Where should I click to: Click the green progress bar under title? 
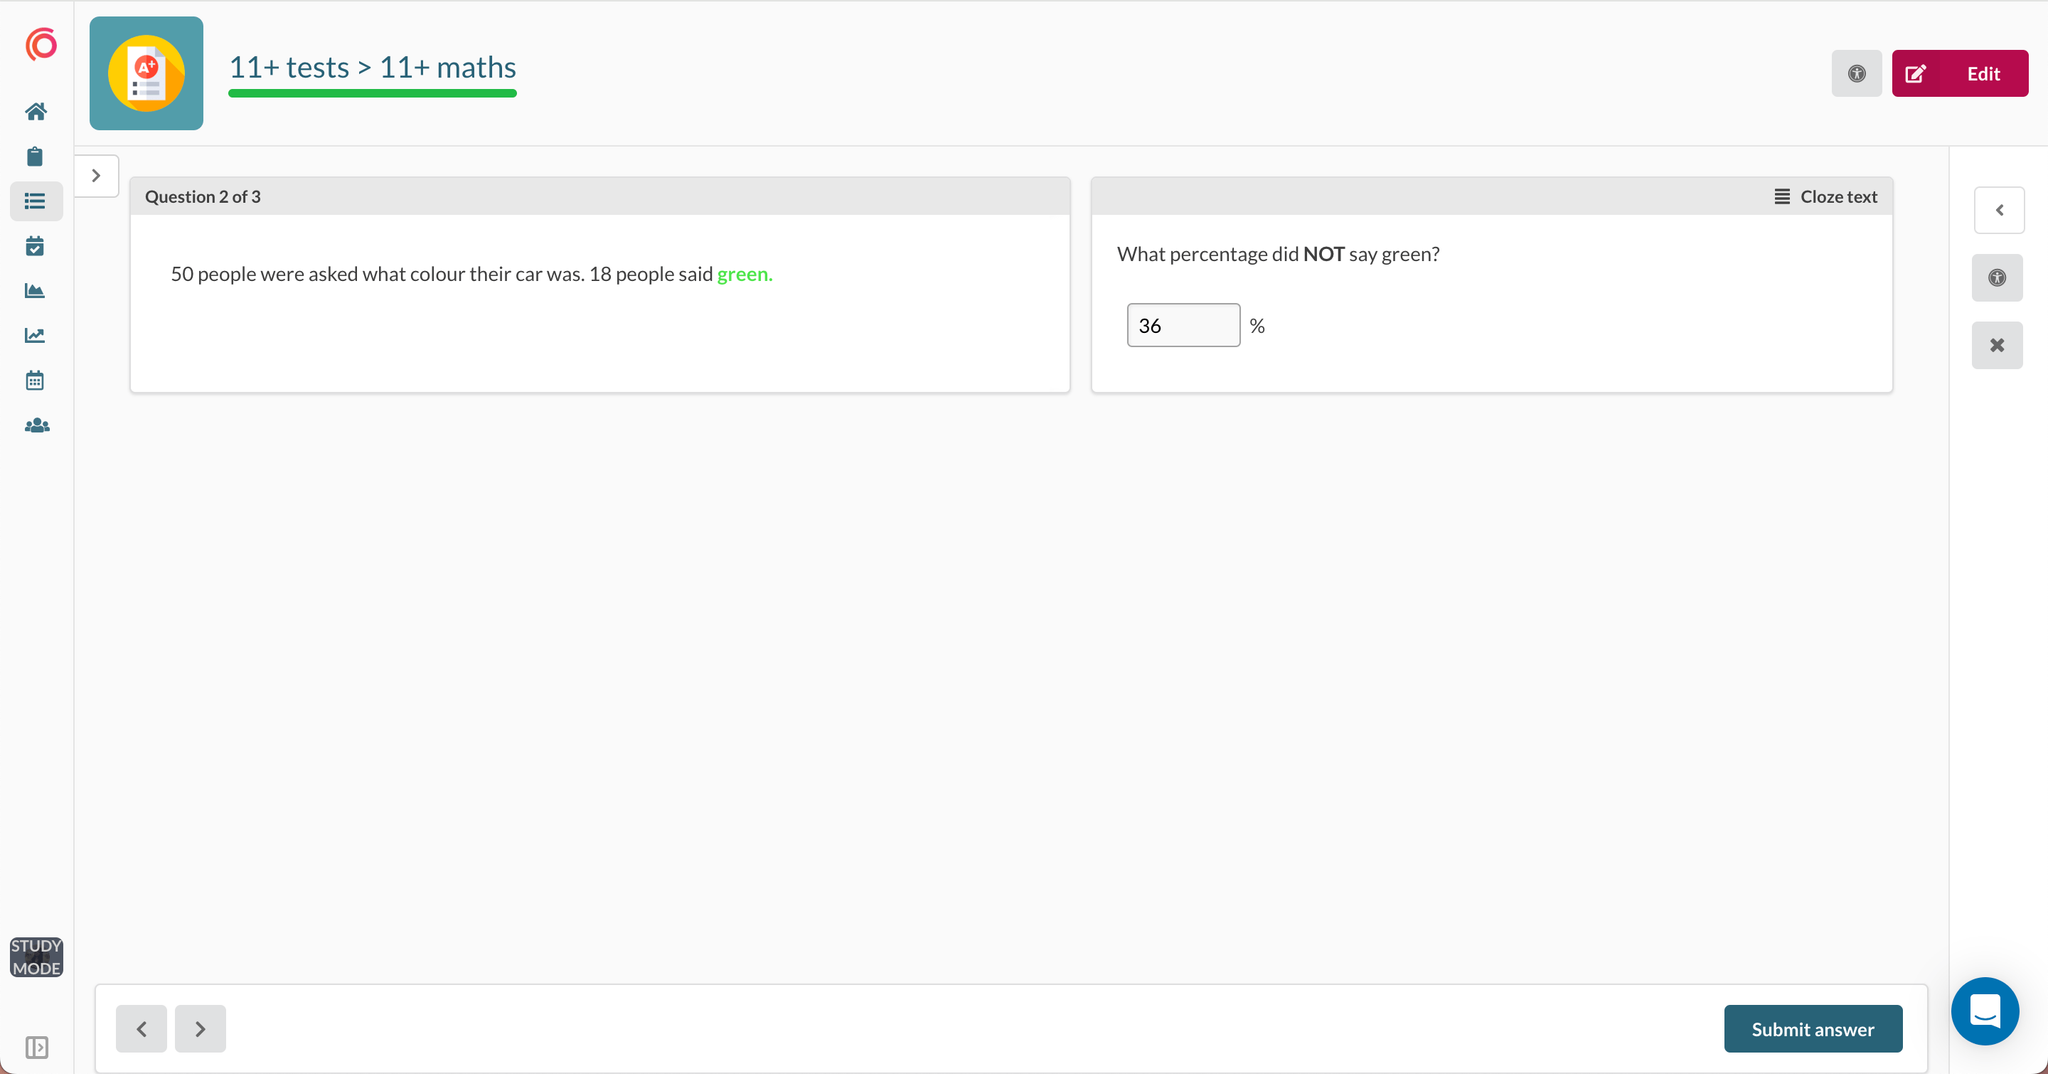[372, 93]
